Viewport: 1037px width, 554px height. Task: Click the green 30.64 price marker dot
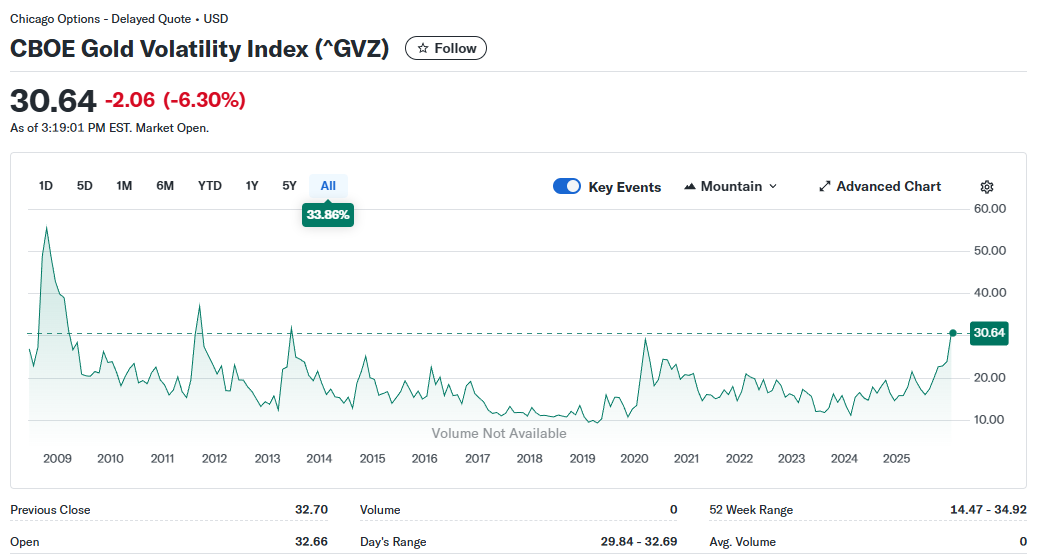click(x=953, y=333)
